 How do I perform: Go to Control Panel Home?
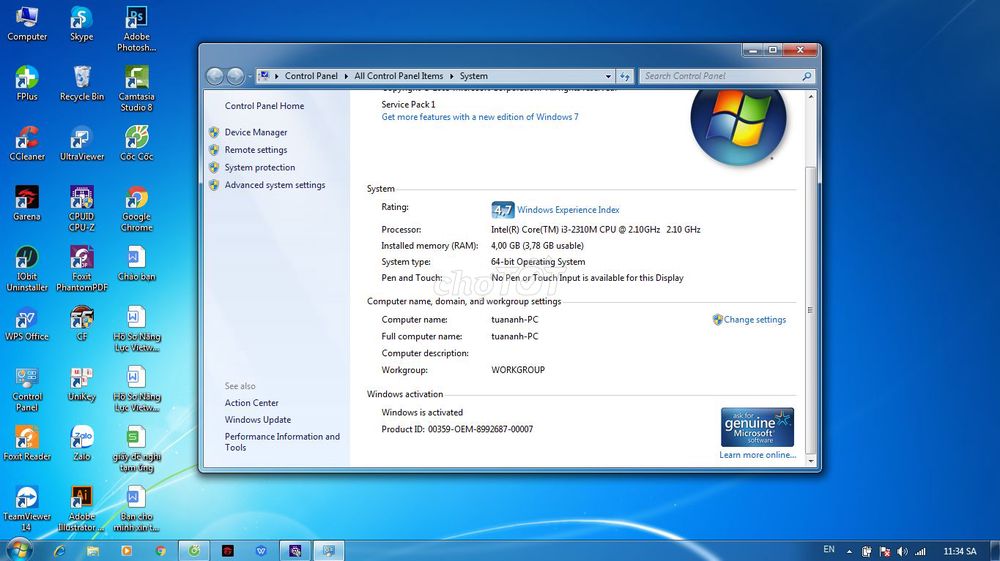[264, 106]
